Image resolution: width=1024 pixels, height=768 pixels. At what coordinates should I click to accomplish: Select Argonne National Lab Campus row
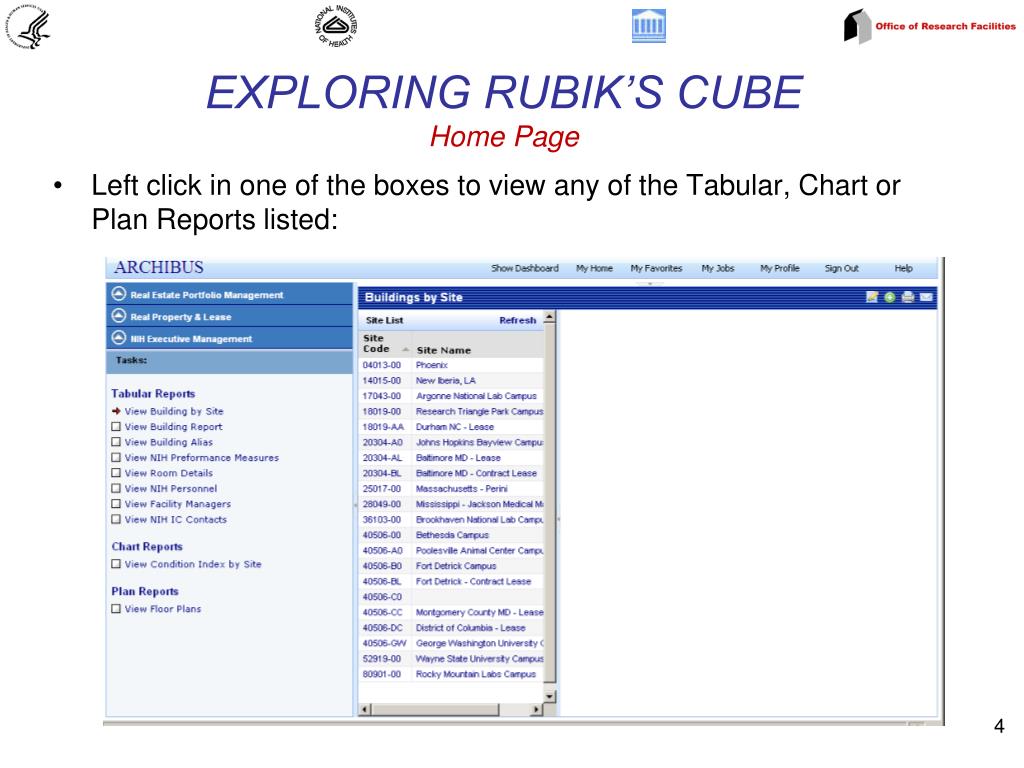(451, 396)
